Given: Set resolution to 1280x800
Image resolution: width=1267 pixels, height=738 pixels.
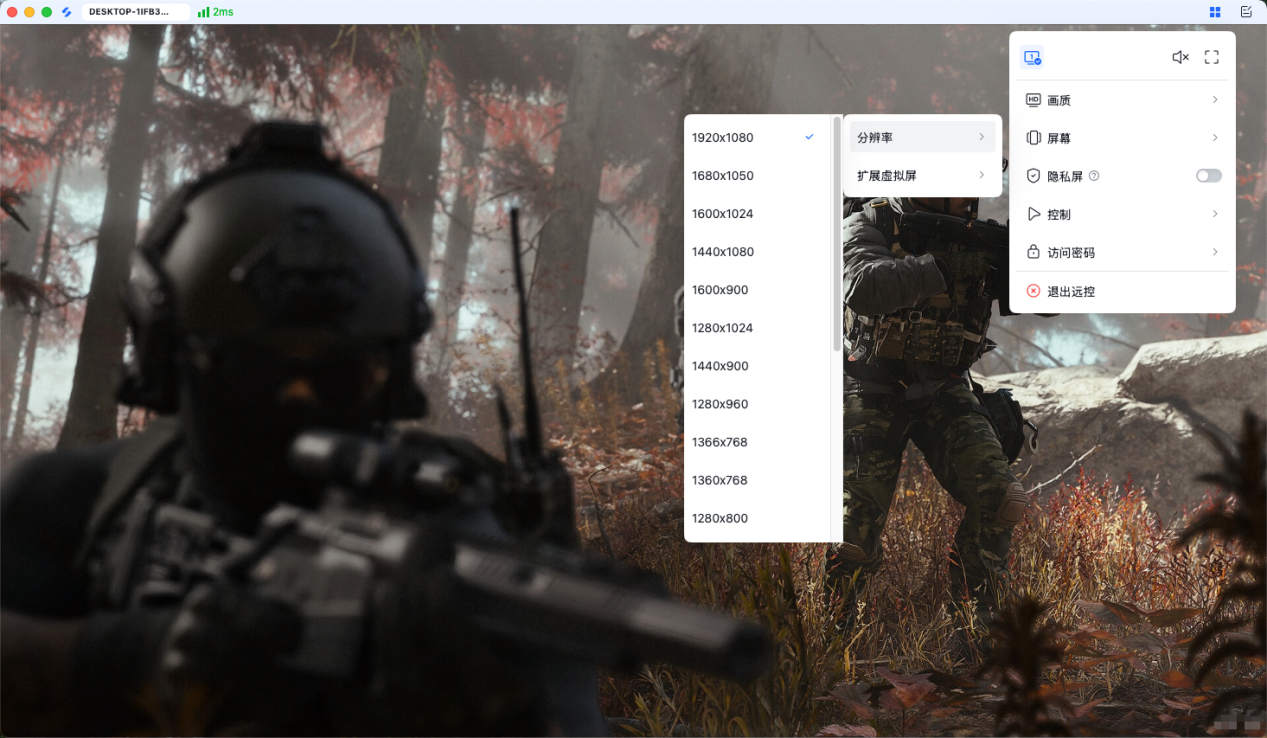Looking at the screenshot, I should [757, 517].
